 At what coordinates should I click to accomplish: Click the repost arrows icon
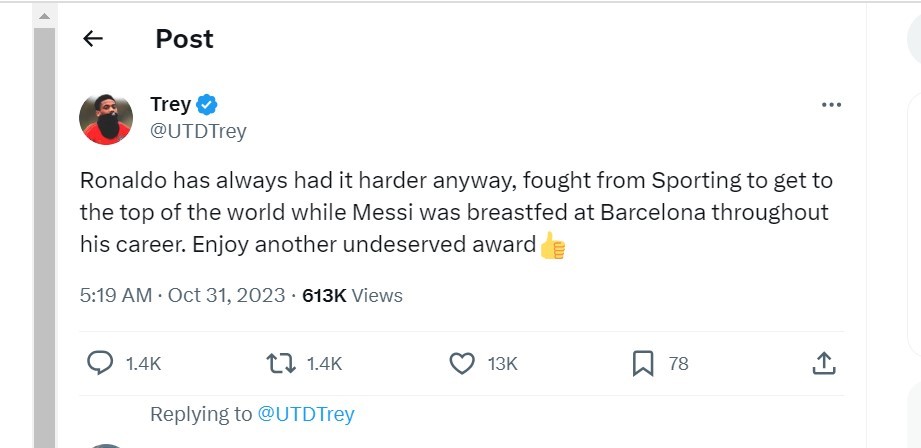[281, 363]
